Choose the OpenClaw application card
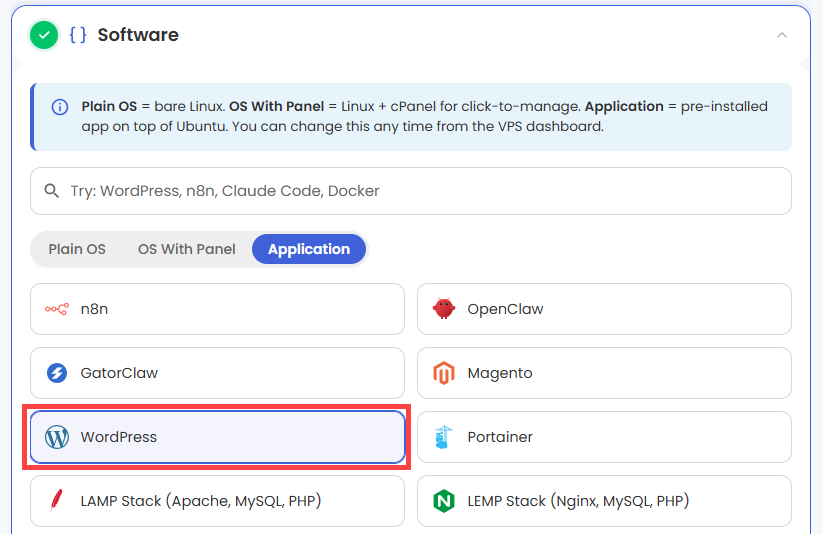The image size is (823, 534). 604,309
